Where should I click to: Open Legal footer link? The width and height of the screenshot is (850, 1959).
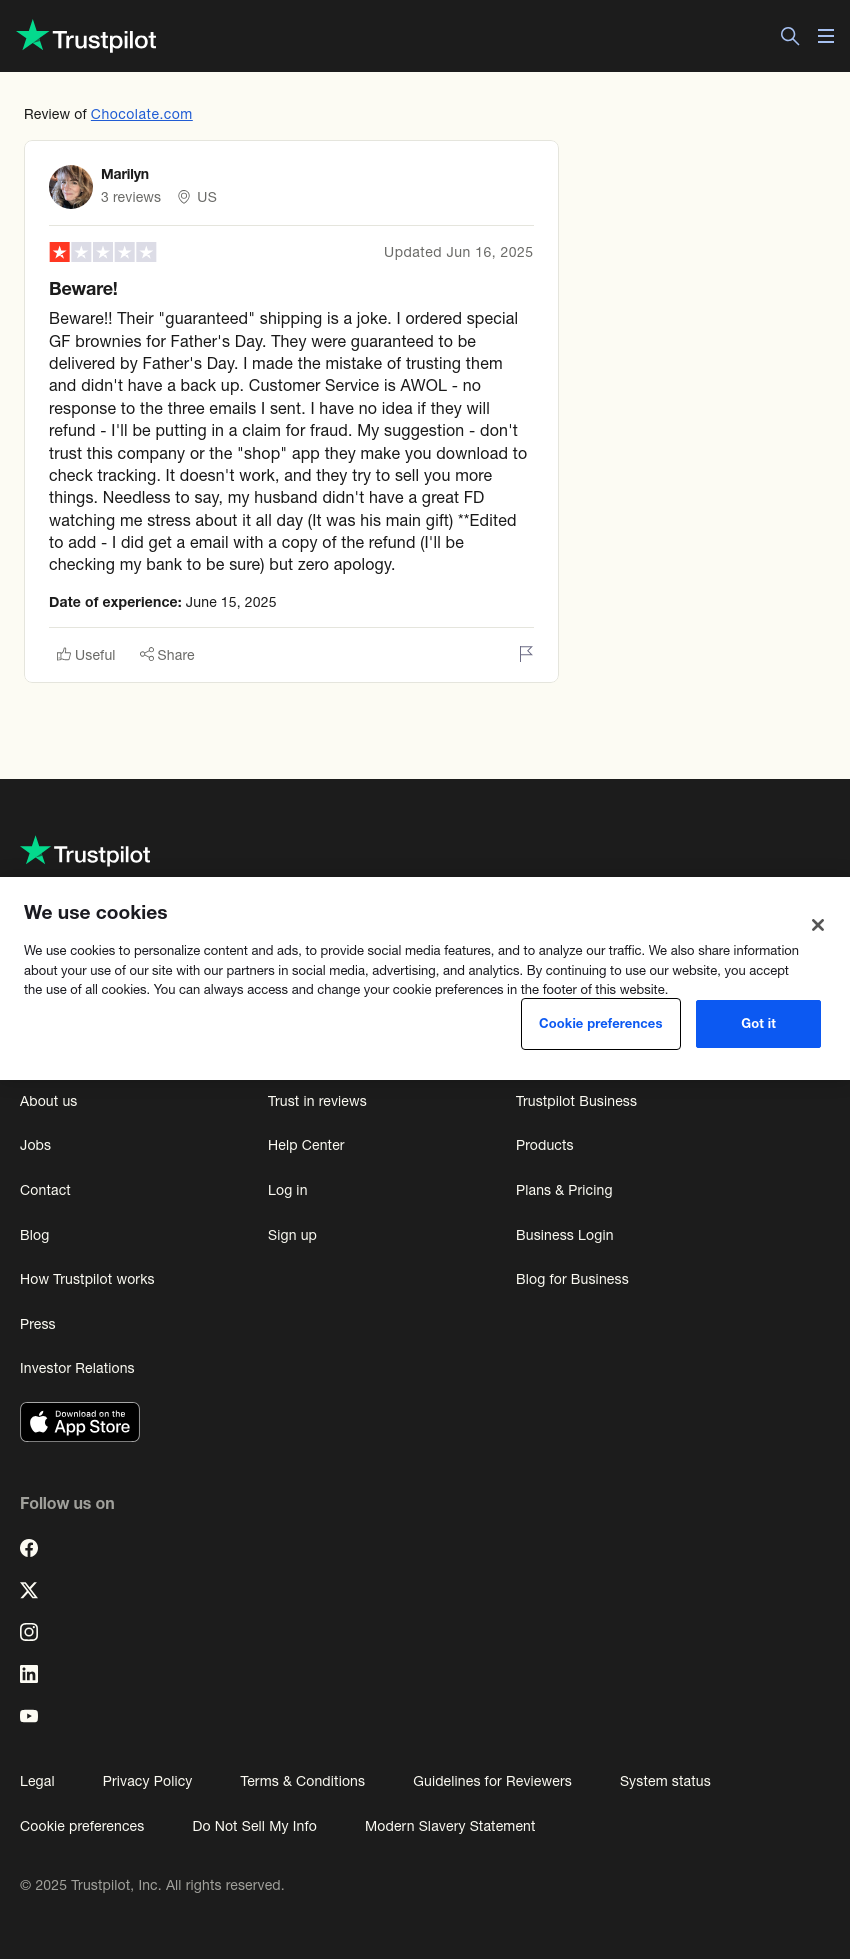coord(37,1781)
